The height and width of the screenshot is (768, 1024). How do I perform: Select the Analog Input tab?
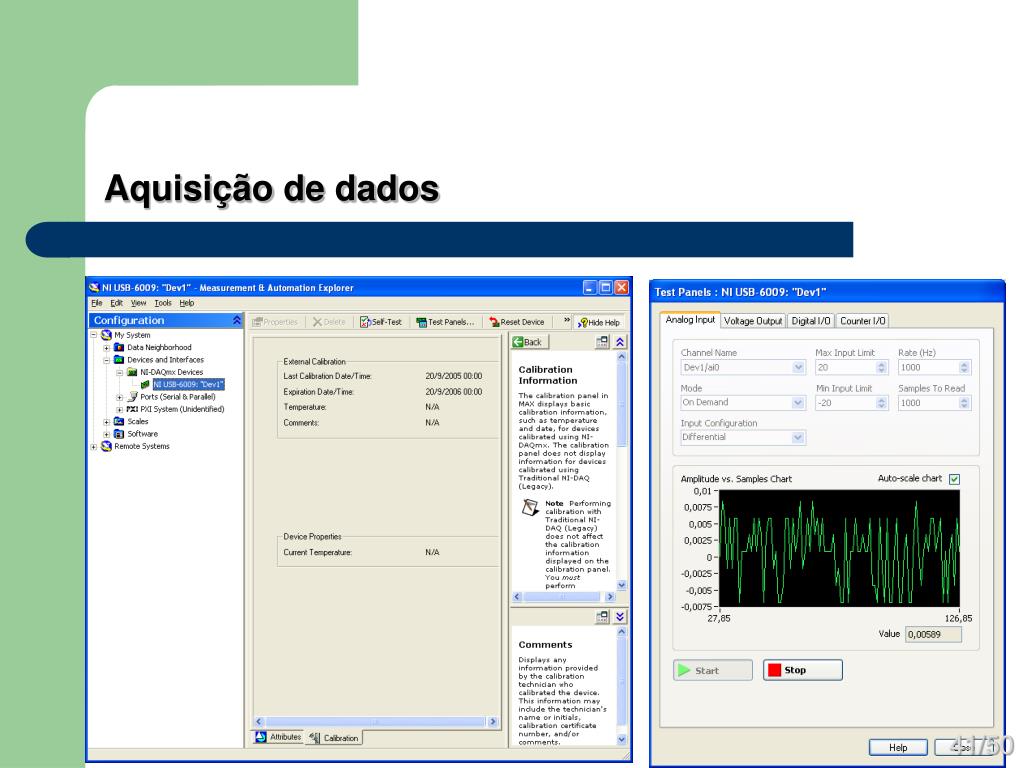pyautogui.click(x=690, y=319)
